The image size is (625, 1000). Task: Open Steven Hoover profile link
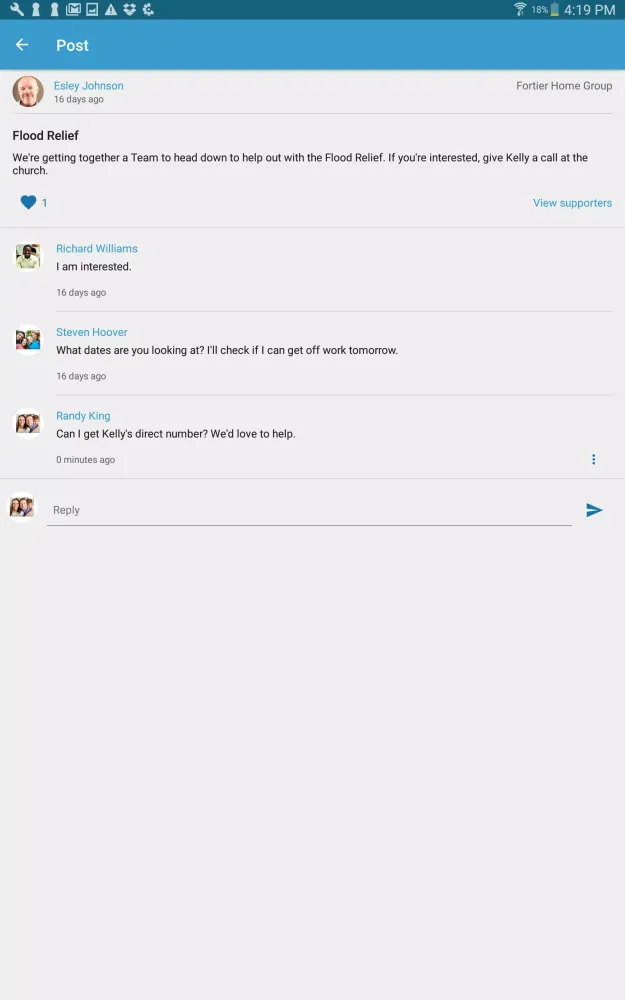[92, 332]
